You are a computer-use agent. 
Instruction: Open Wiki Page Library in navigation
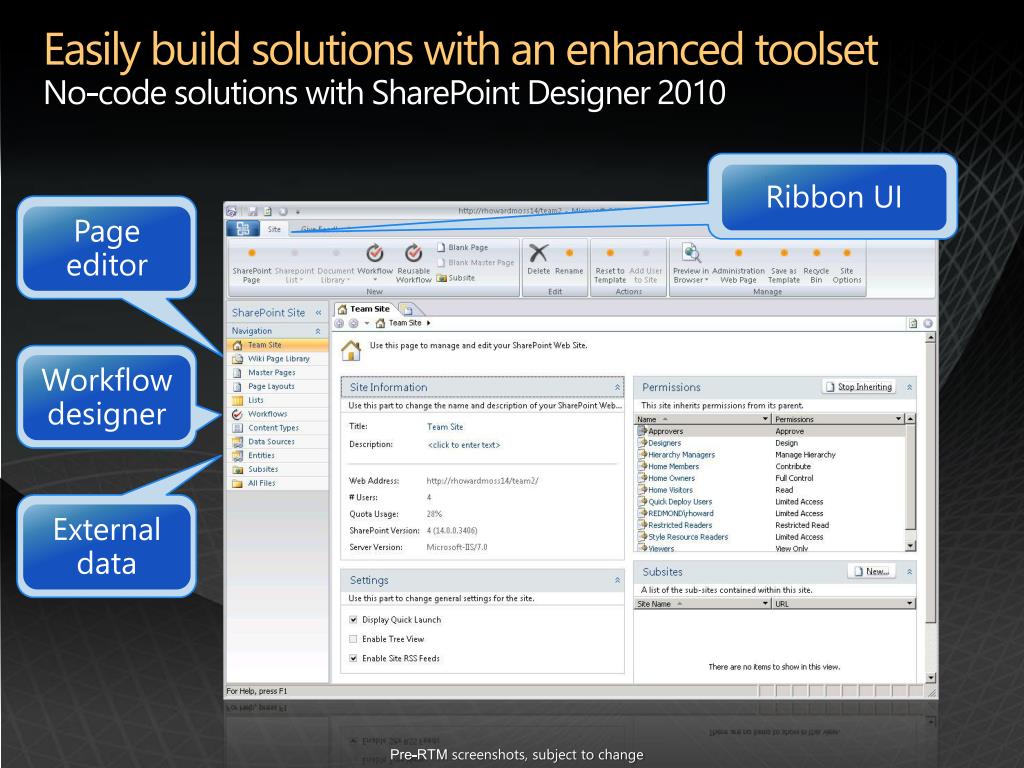[x=278, y=359]
